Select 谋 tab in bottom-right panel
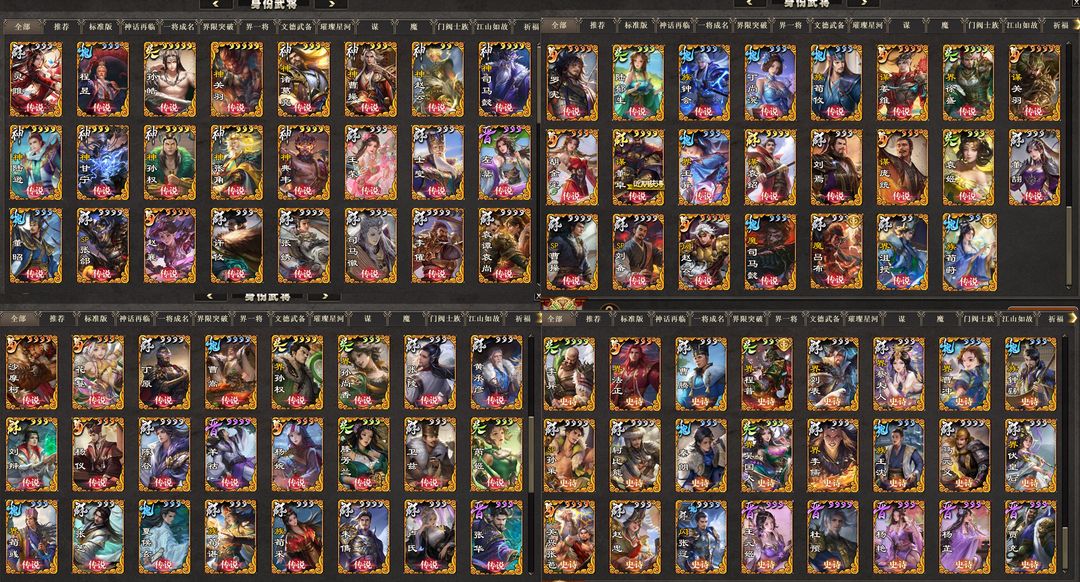This screenshot has height=582, width=1080. pos(902,319)
